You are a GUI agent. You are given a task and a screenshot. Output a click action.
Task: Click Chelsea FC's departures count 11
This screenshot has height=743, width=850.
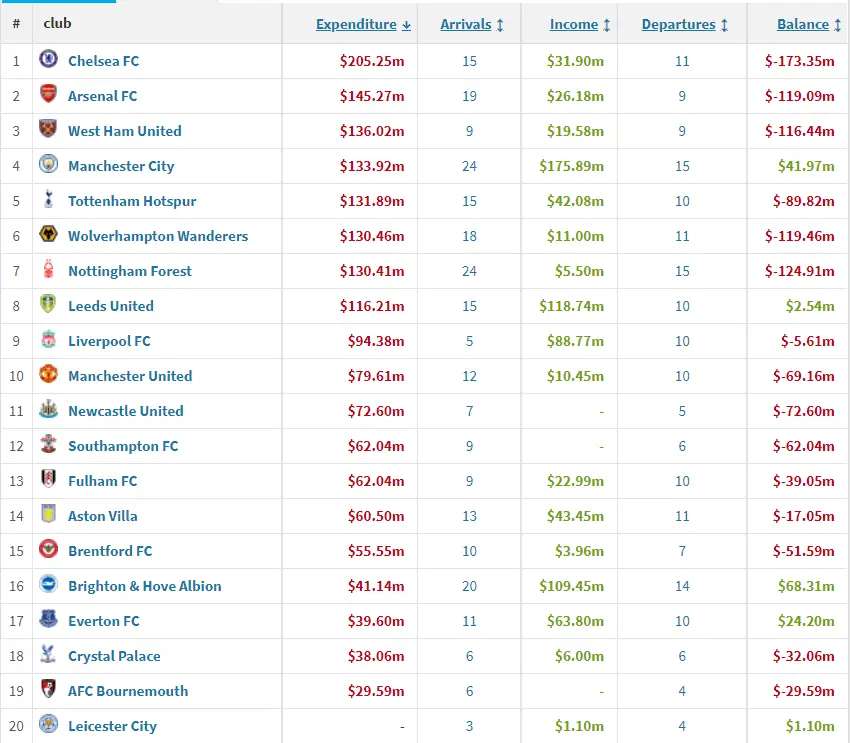(682, 61)
